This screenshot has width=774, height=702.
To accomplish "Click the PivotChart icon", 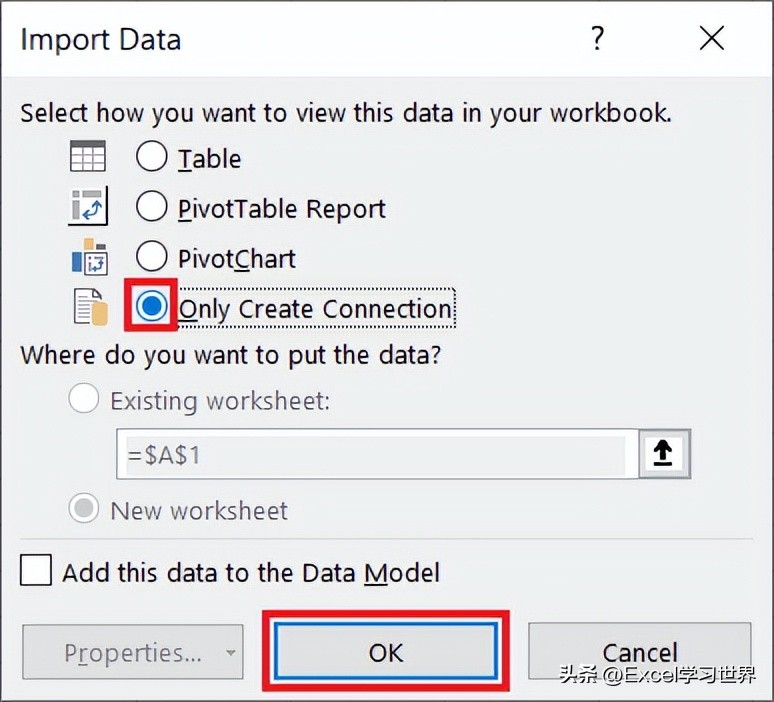I will pyautogui.click(x=90, y=257).
